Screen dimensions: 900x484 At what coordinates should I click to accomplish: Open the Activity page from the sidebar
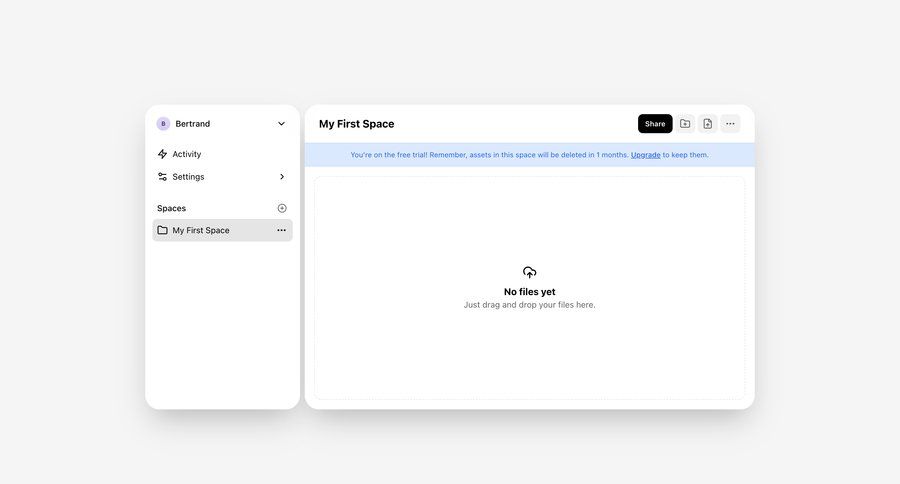[x=187, y=154]
